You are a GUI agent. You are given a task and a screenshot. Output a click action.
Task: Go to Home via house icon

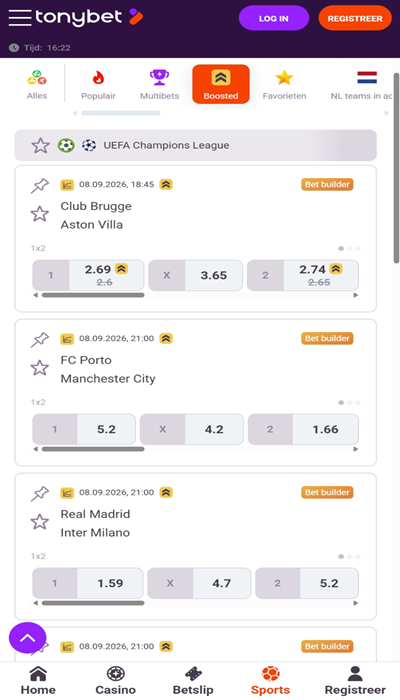point(38,674)
